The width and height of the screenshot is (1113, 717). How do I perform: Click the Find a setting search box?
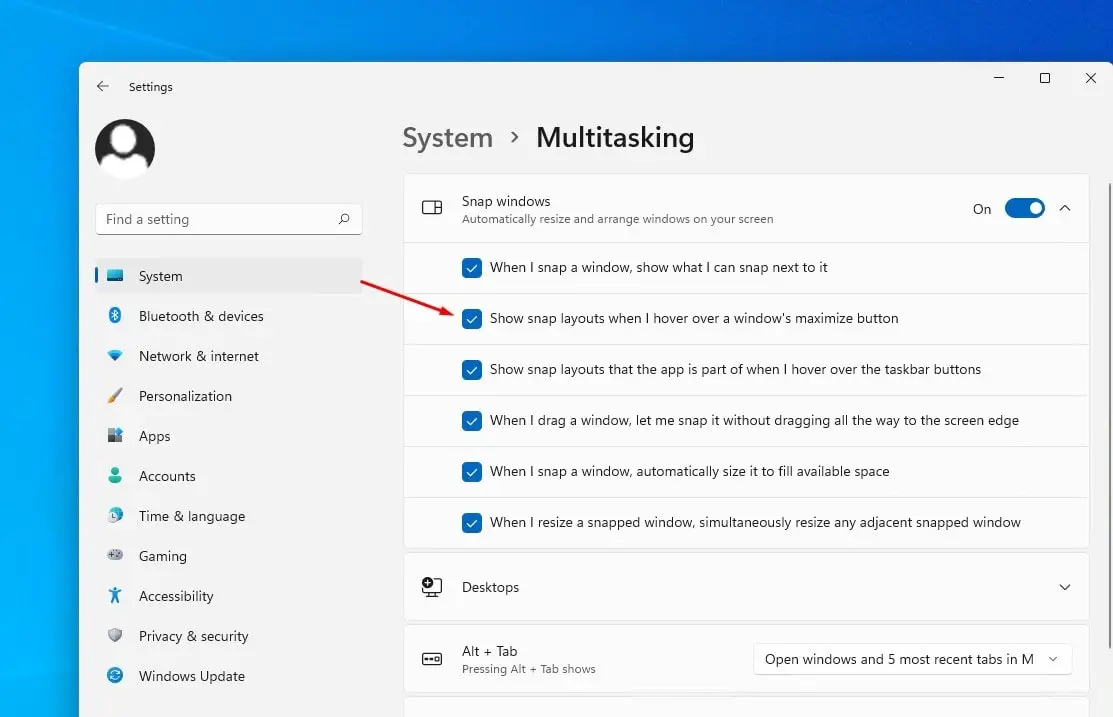click(218, 219)
